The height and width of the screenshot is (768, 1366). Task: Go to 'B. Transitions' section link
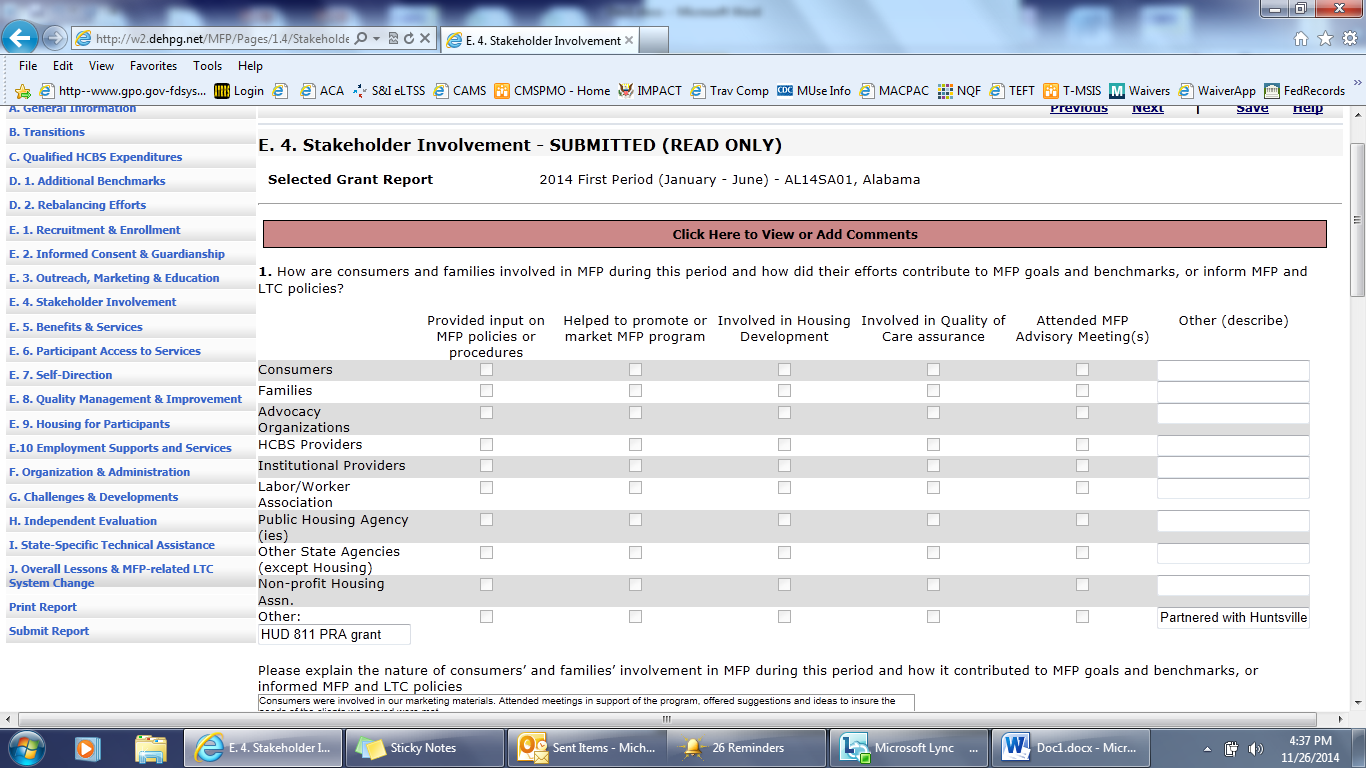click(x=47, y=132)
